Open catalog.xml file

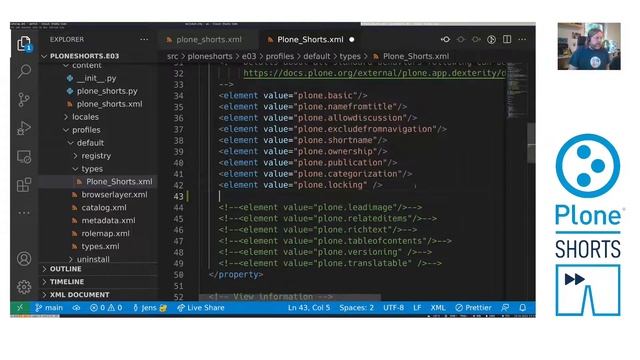(x=104, y=208)
